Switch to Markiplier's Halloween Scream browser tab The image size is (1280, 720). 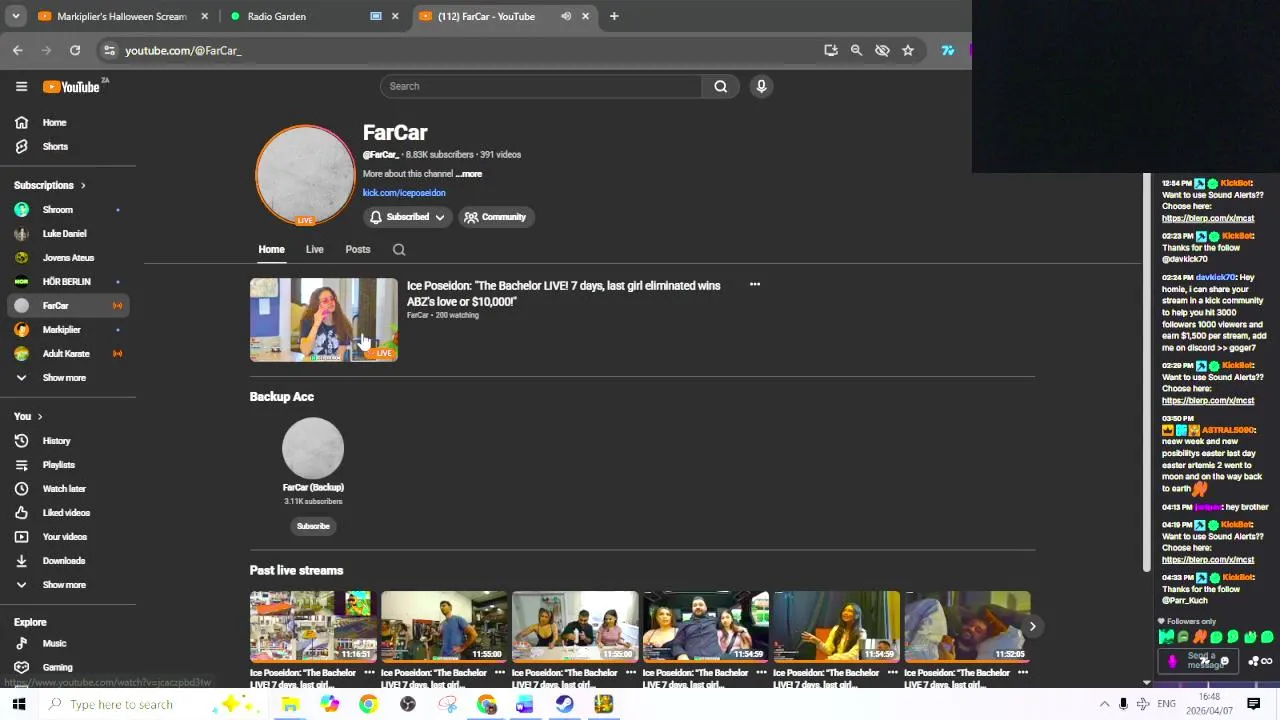click(x=122, y=16)
